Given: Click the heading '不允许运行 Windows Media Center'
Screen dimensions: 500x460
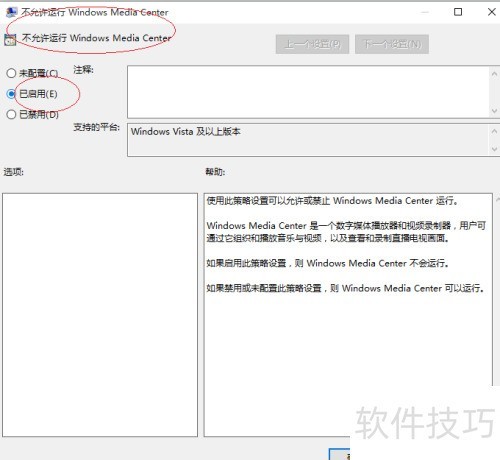Looking at the screenshot, I should coord(96,38).
